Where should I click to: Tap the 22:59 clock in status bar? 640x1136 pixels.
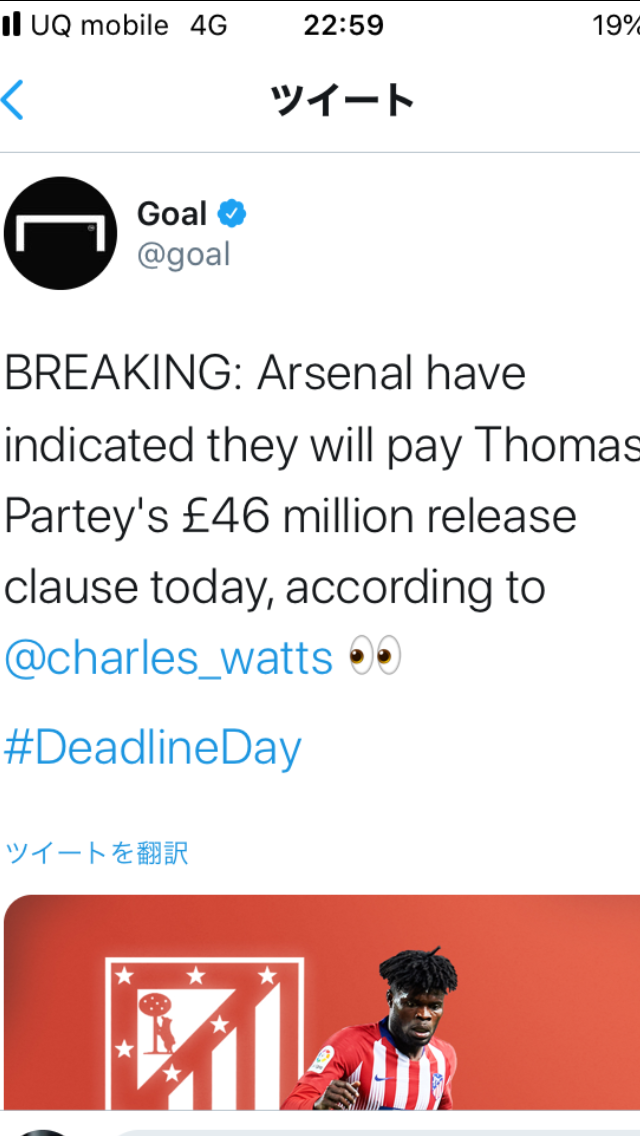(343, 26)
